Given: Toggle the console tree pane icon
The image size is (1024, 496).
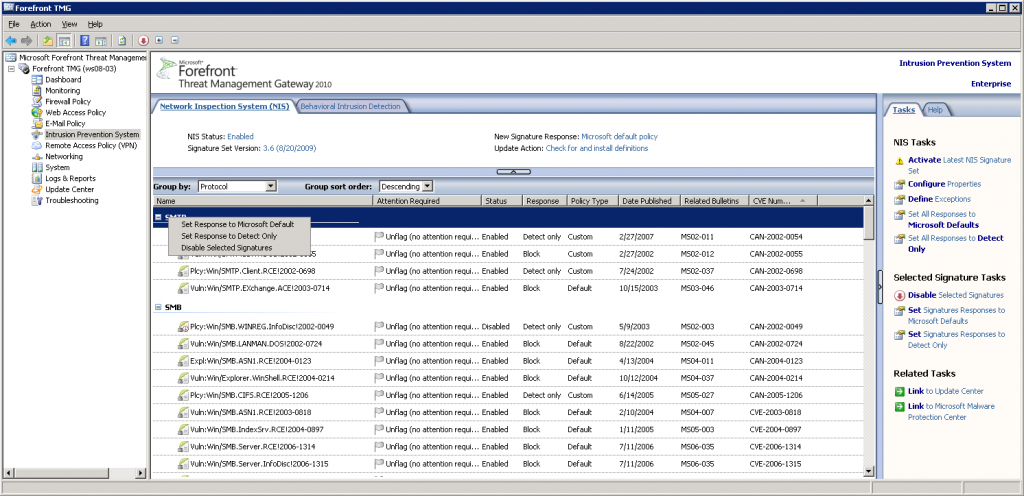Looking at the screenshot, I should [64, 40].
